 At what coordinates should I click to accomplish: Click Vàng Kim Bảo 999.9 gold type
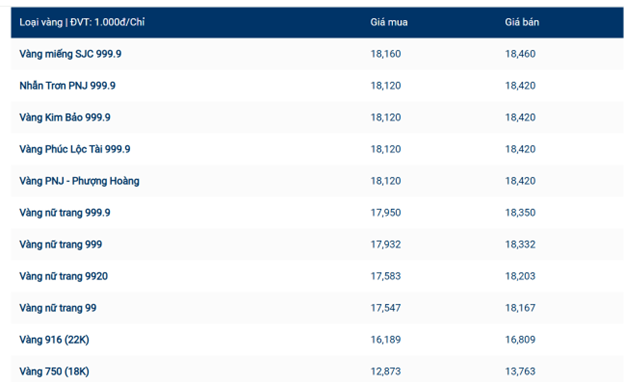coord(65,117)
